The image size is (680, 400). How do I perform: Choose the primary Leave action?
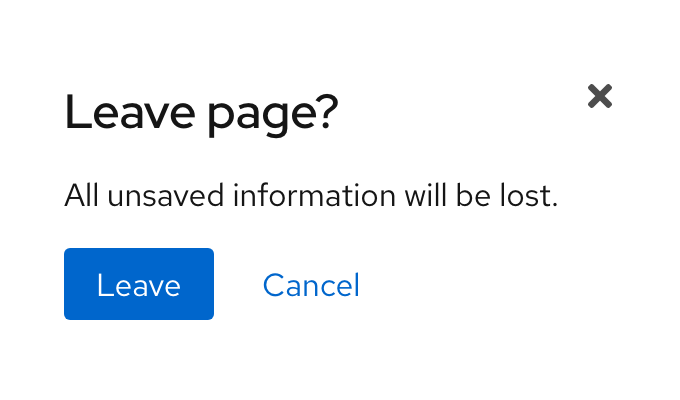139,285
